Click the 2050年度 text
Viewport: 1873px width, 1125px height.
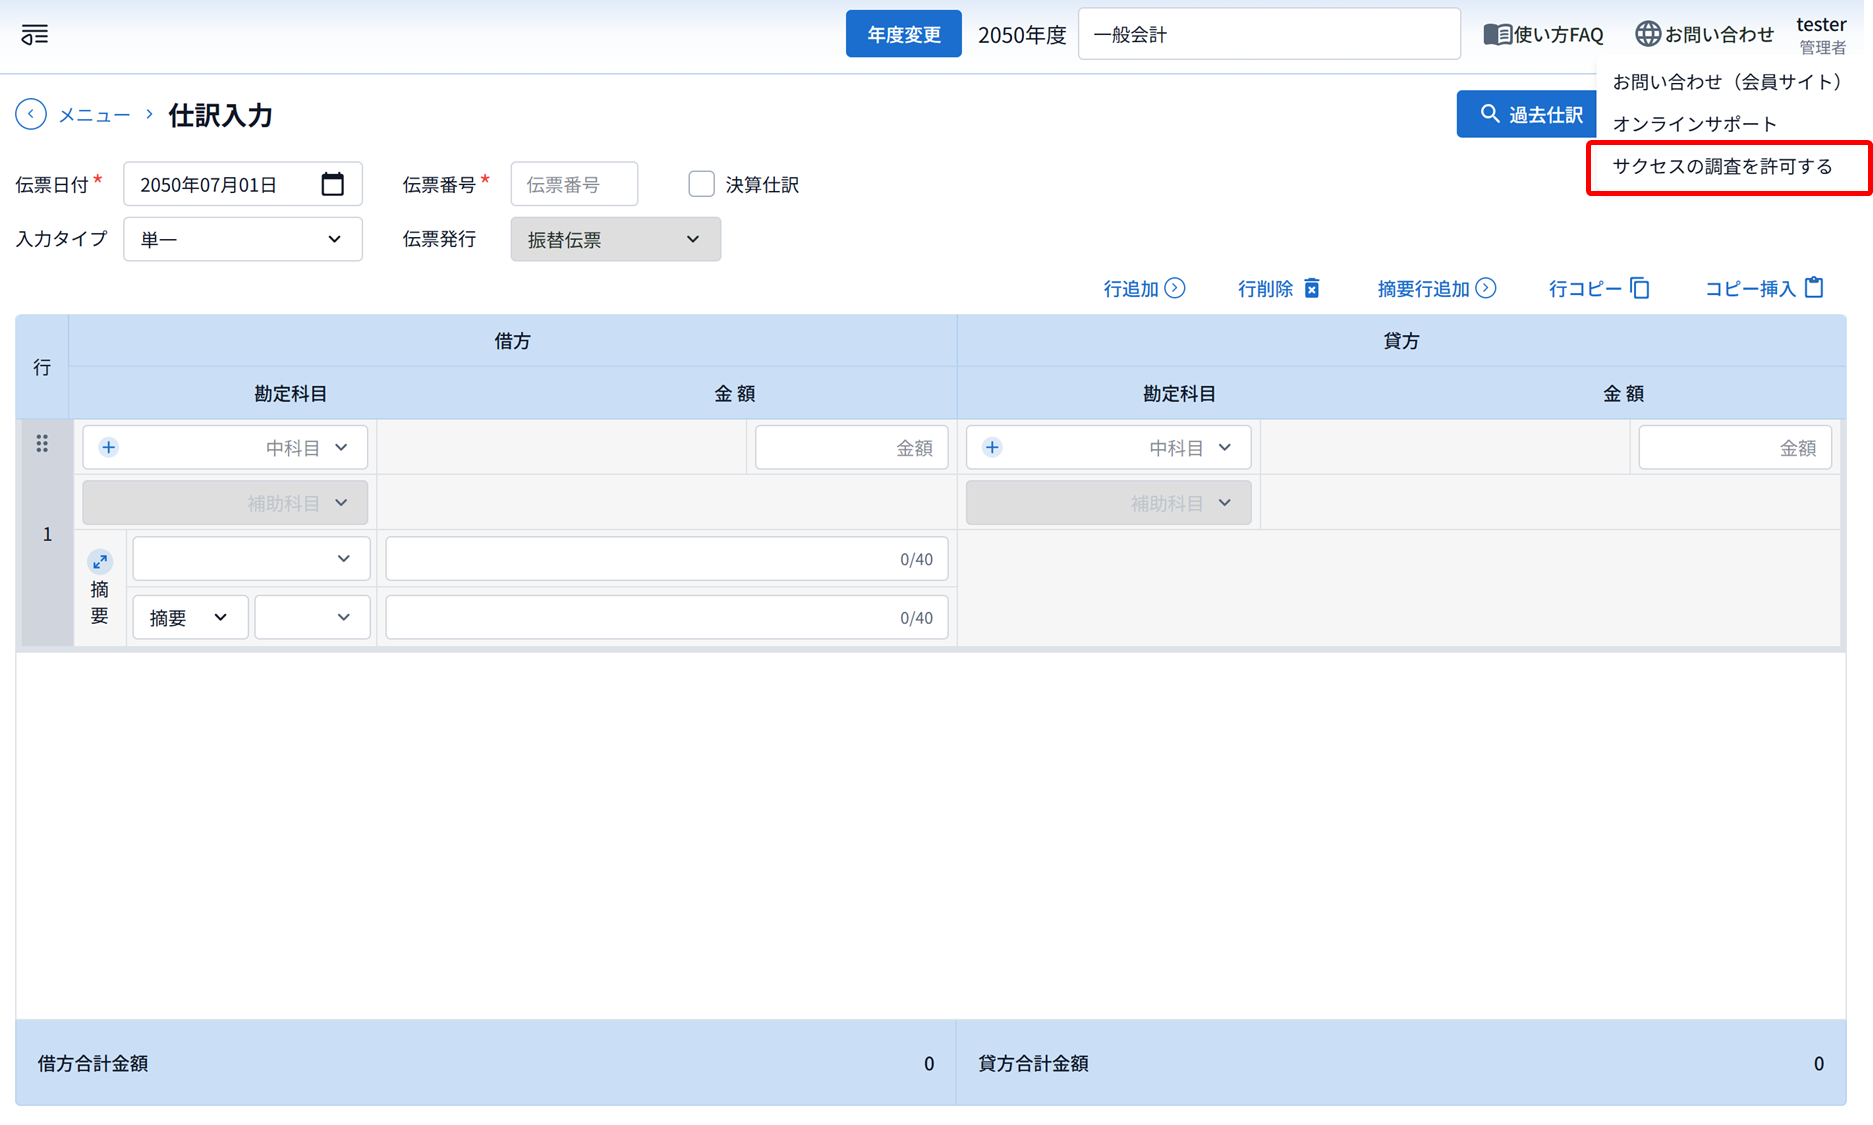tap(1022, 35)
